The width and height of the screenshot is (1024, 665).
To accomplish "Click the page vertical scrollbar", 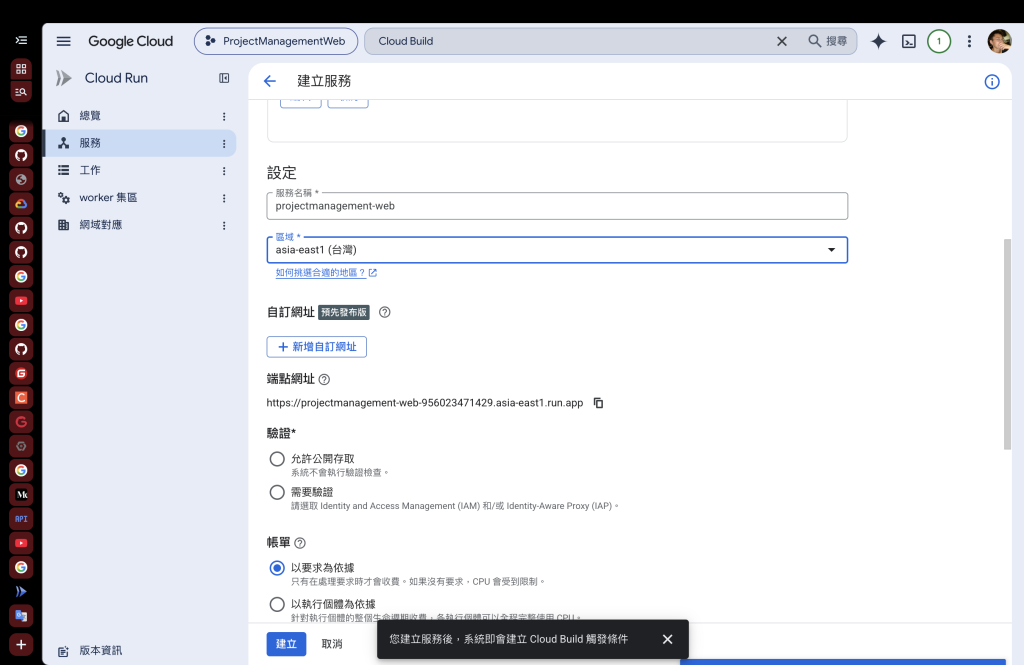I will coord(1007,344).
